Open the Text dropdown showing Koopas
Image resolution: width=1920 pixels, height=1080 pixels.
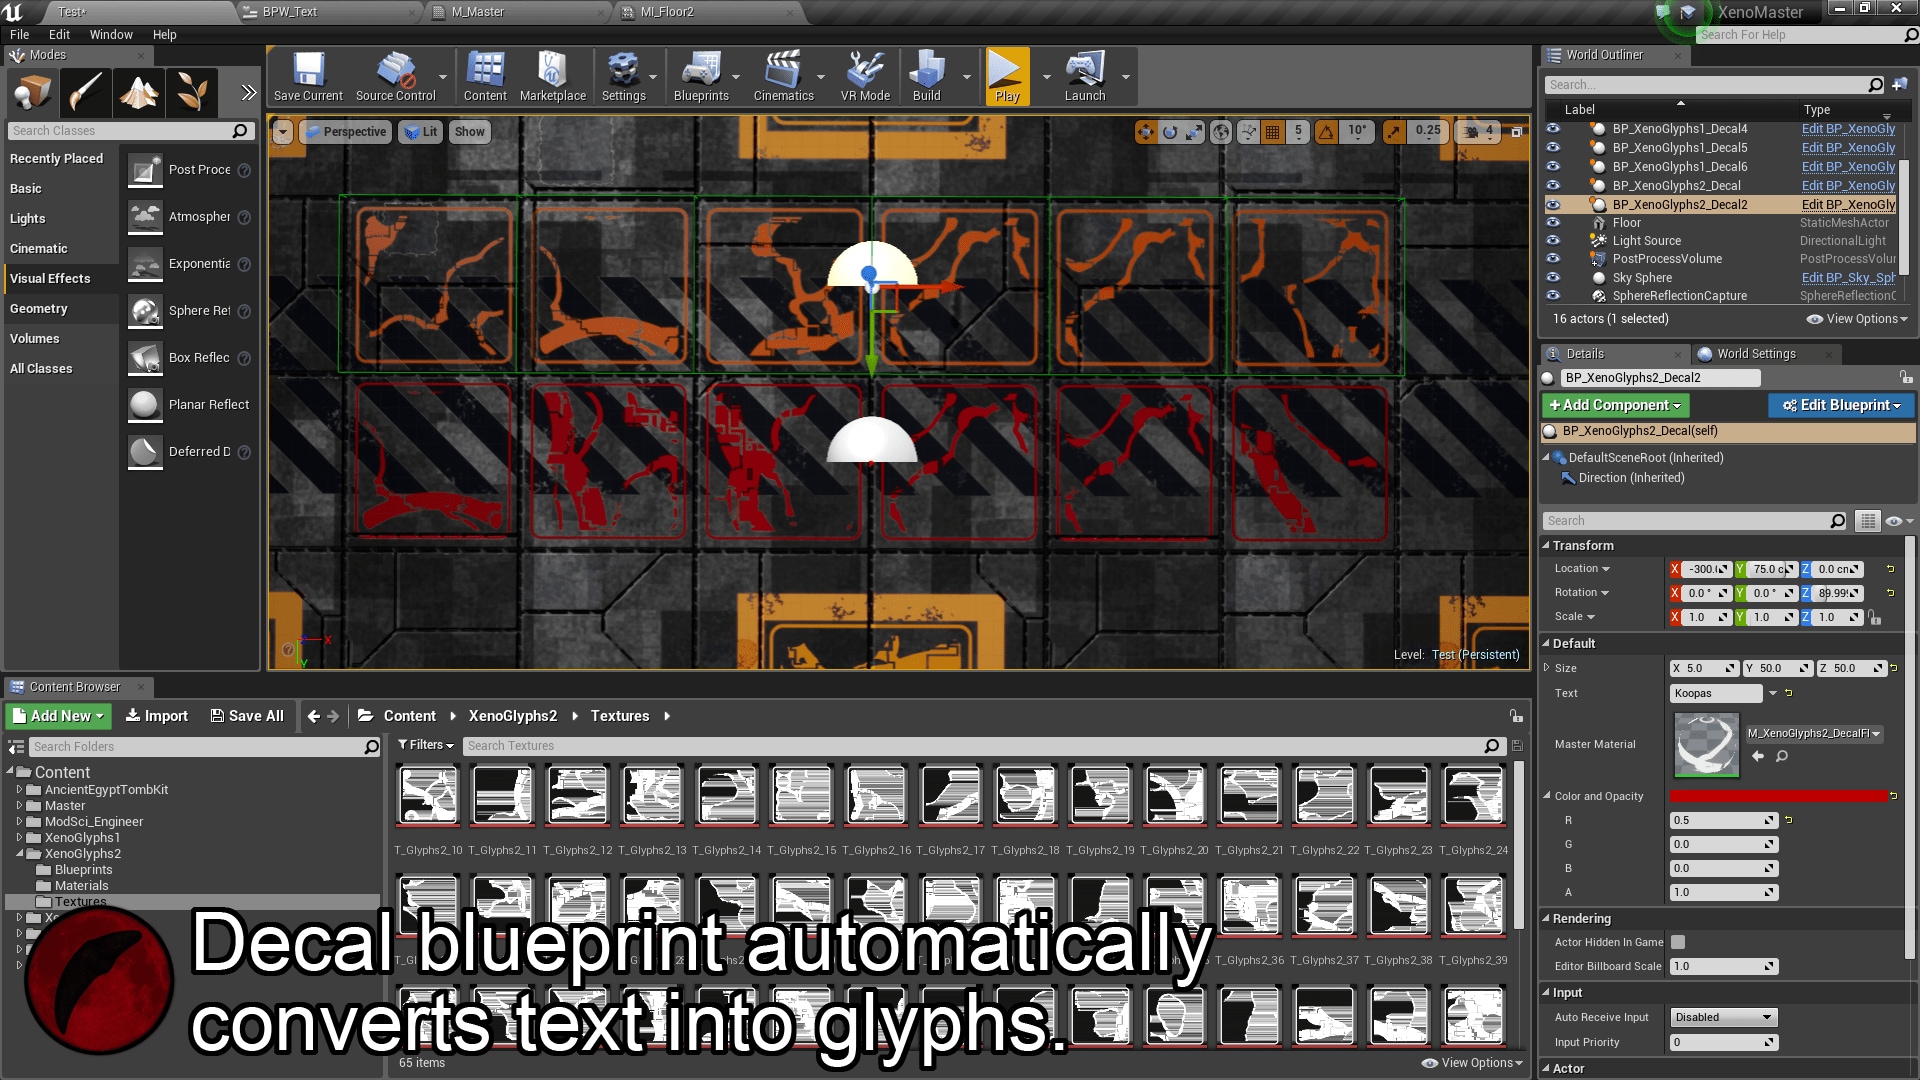pos(1774,693)
